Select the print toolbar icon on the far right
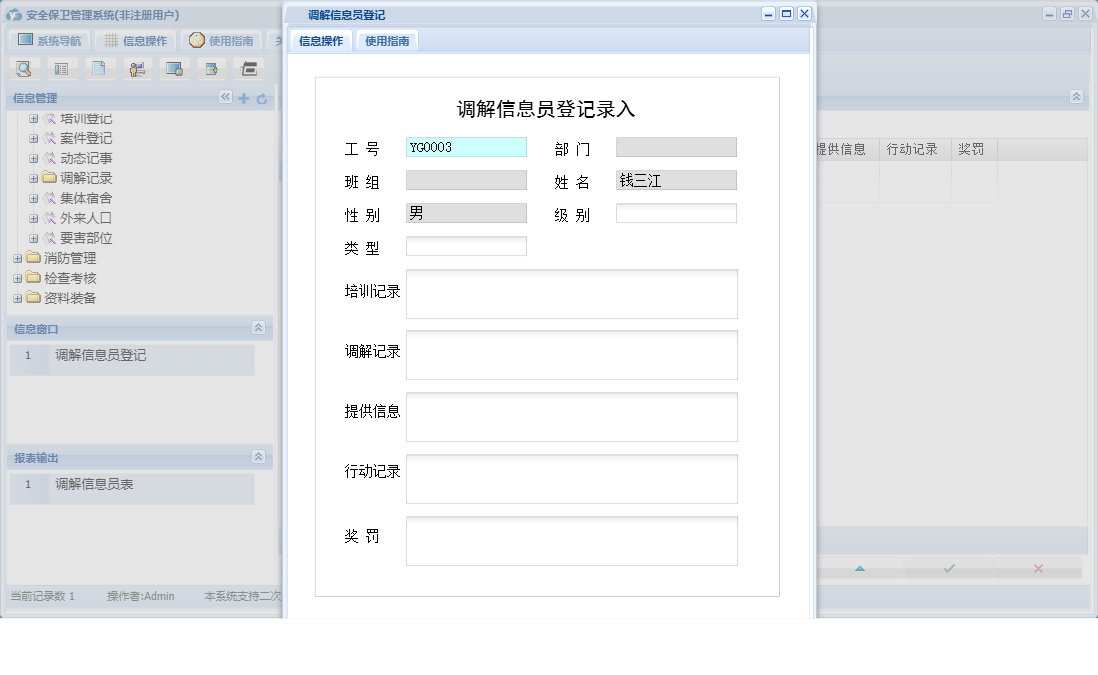 click(x=248, y=68)
